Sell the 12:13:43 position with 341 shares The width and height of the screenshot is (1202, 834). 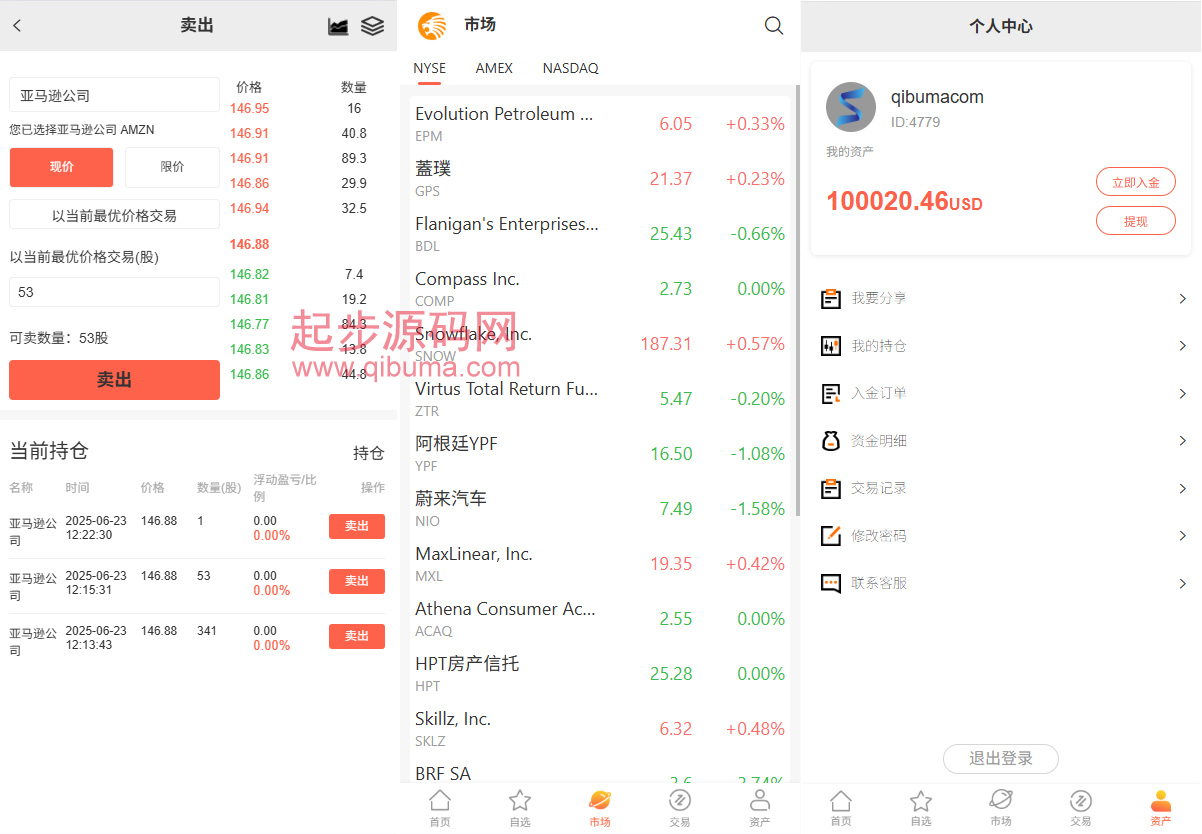click(x=357, y=636)
